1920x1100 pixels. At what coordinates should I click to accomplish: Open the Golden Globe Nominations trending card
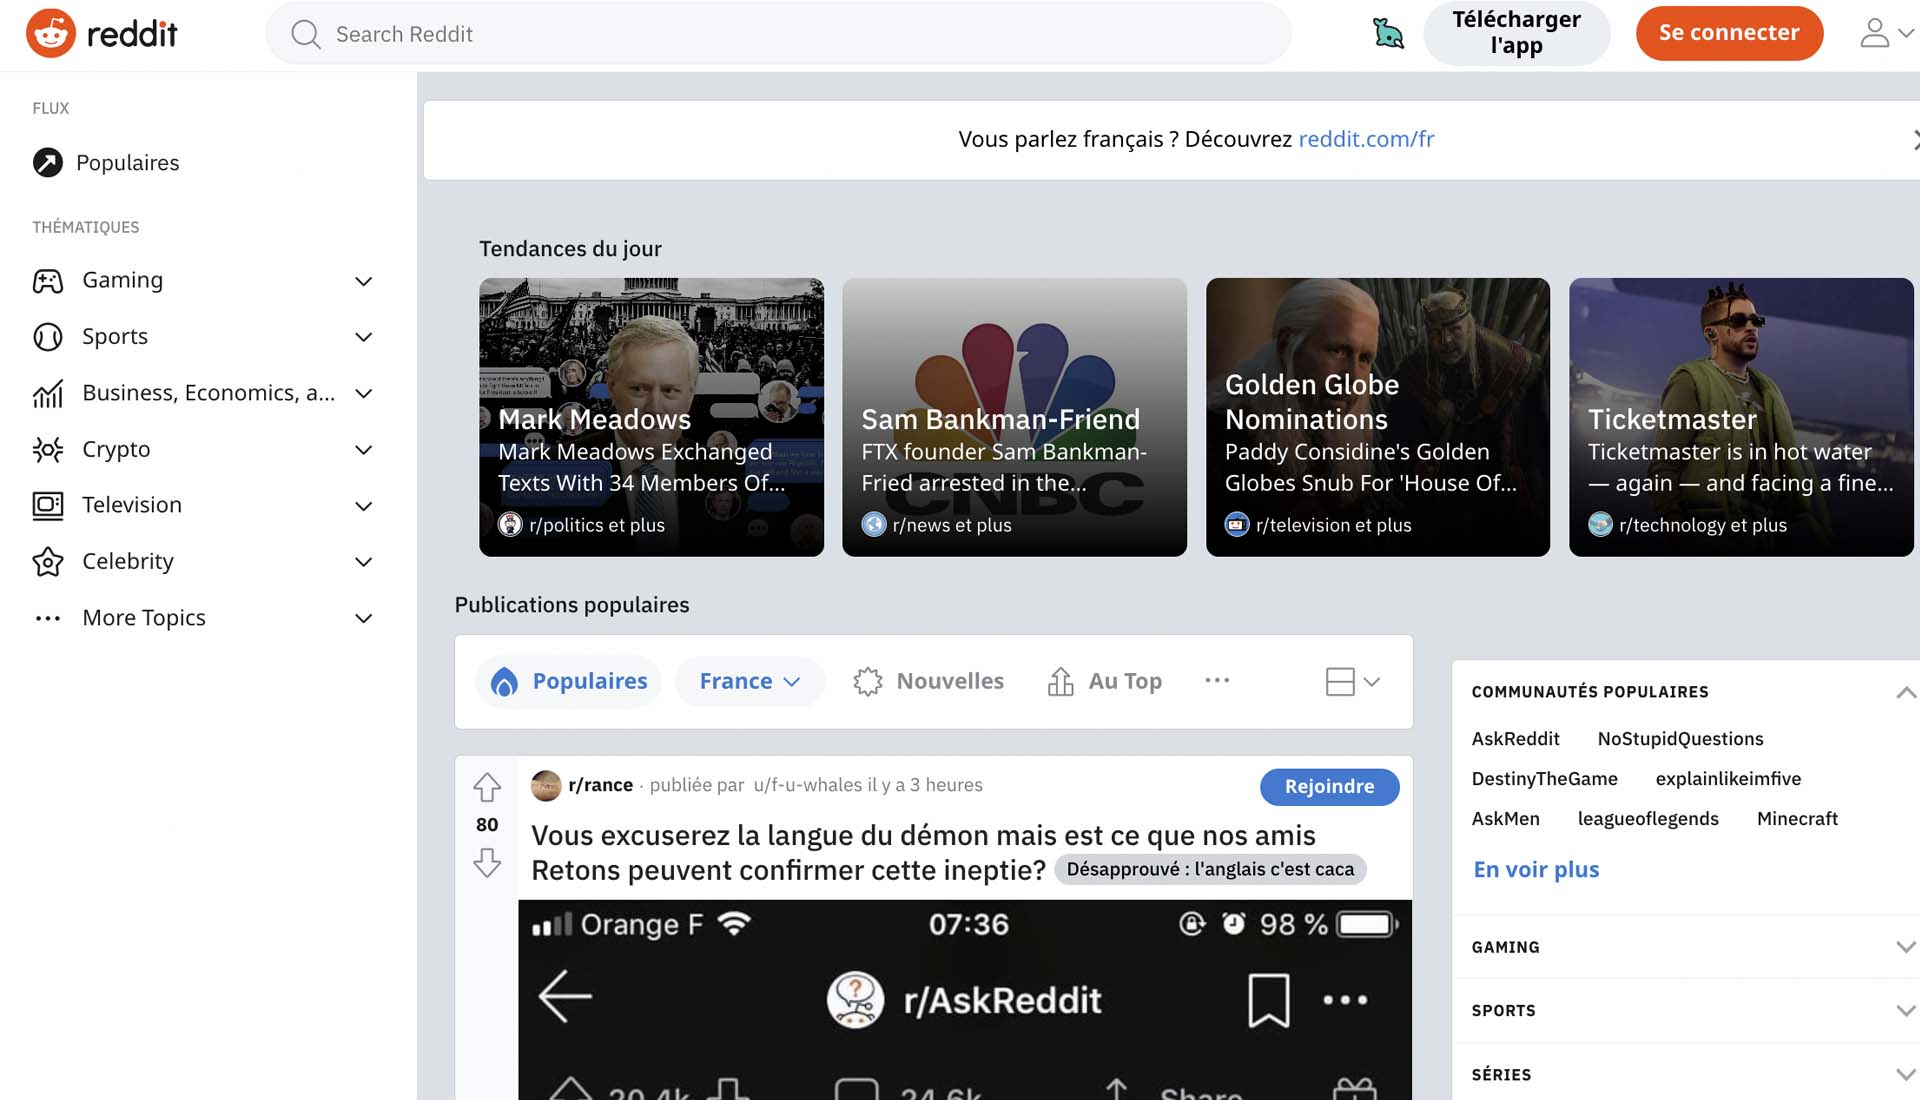coord(1378,417)
